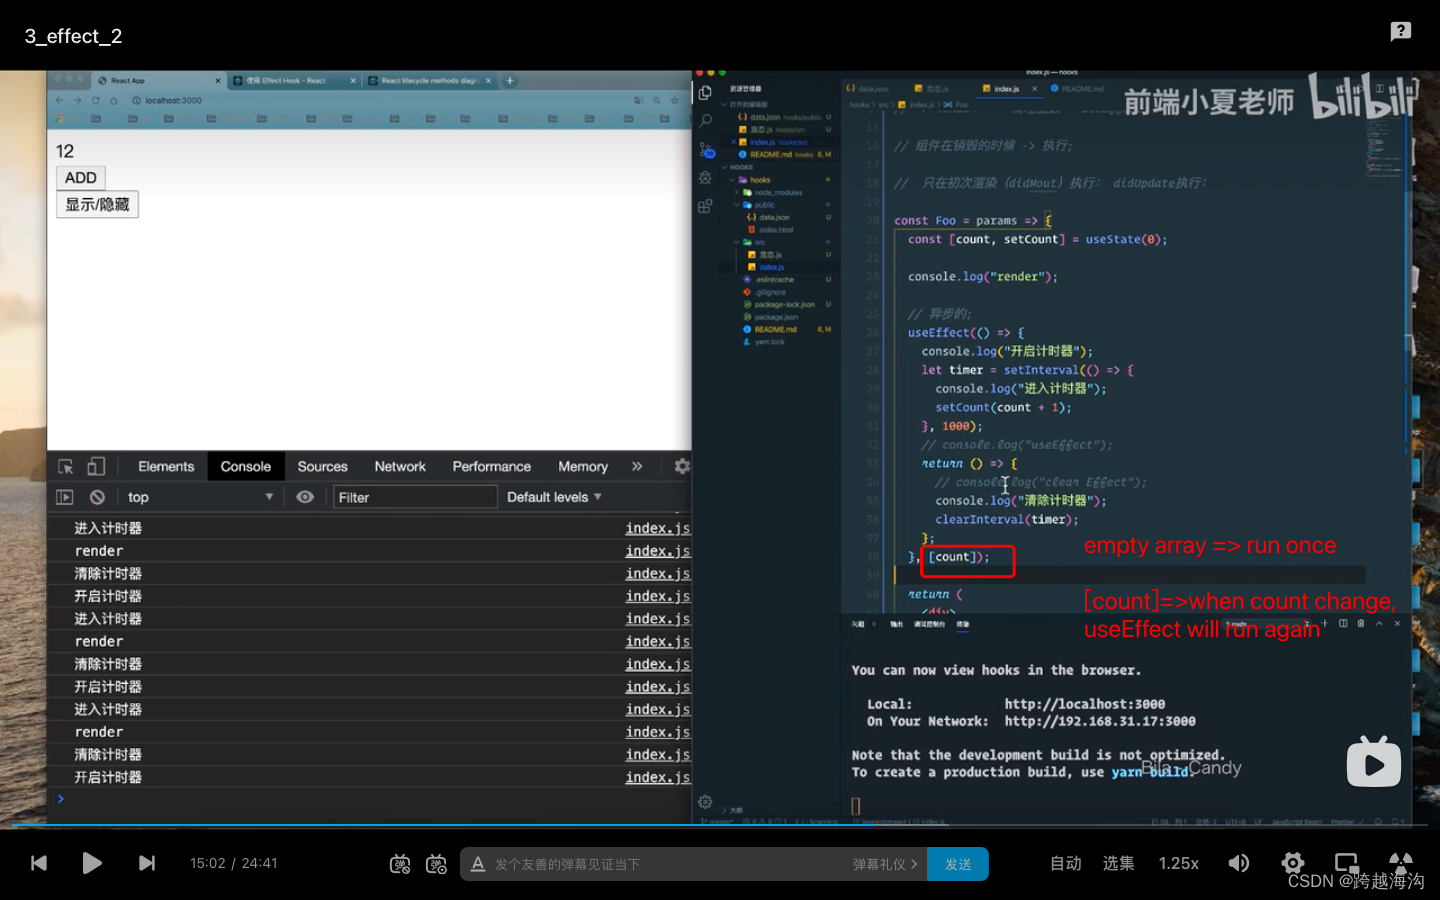Open the 选集 episode list
1440x900 pixels.
[1119, 863]
